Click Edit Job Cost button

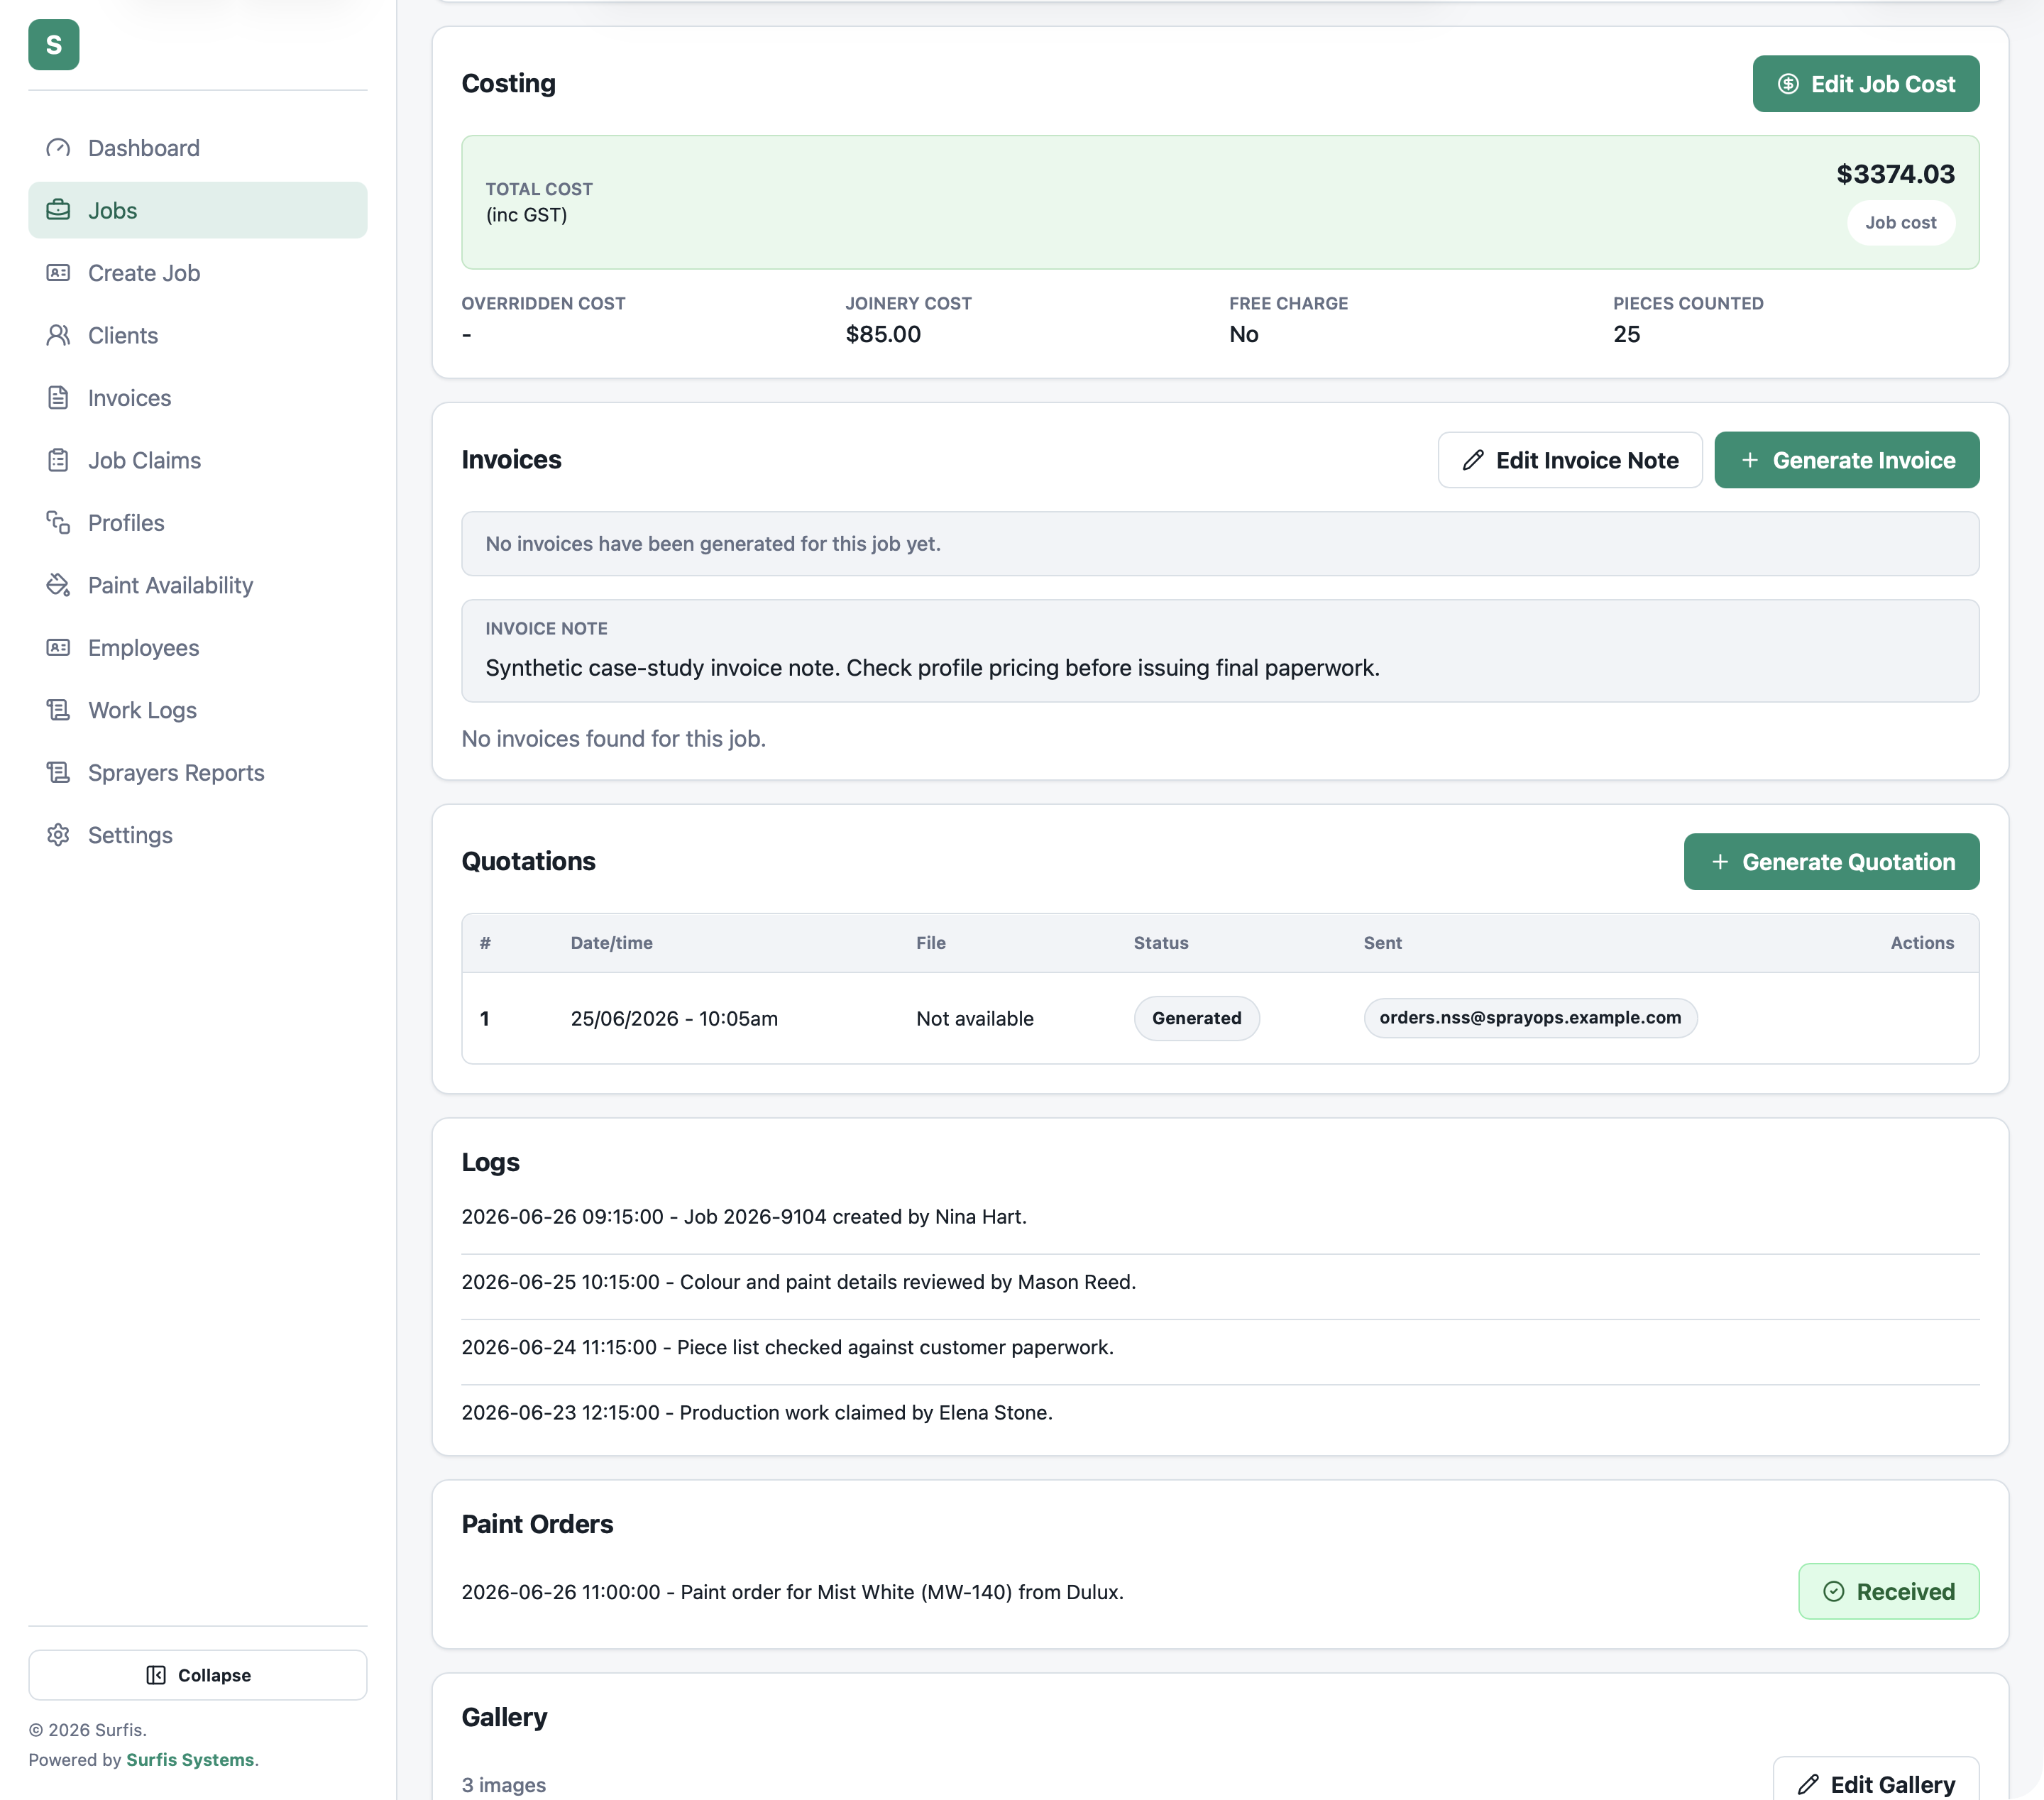pyautogui.click(x=1866, y=84)
